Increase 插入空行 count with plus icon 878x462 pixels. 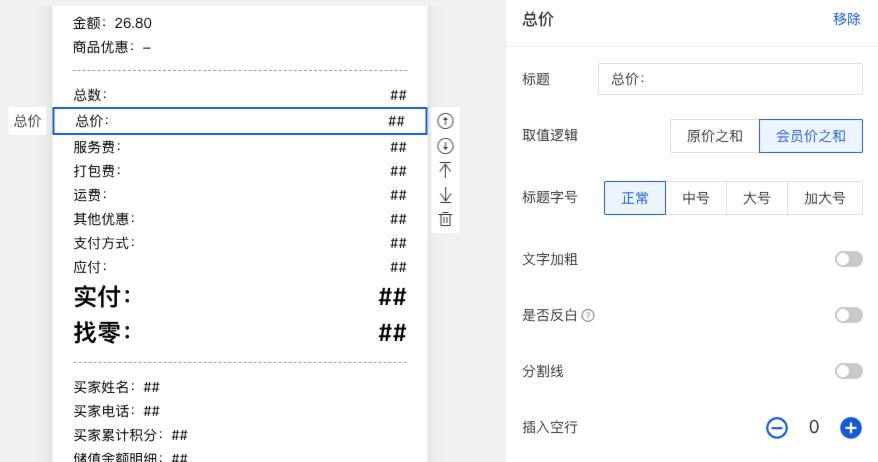pos(850,428)
